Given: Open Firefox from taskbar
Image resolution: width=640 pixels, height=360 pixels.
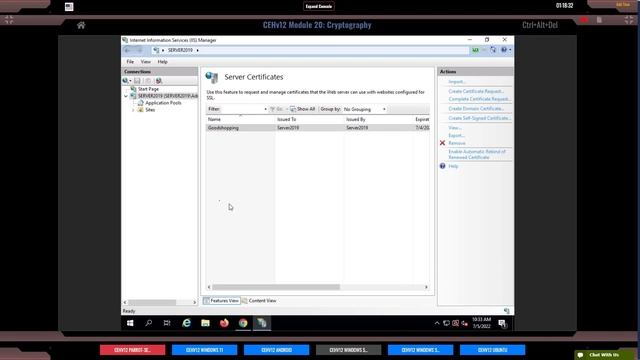Looking at the screenshot, I should click(224, 323).
